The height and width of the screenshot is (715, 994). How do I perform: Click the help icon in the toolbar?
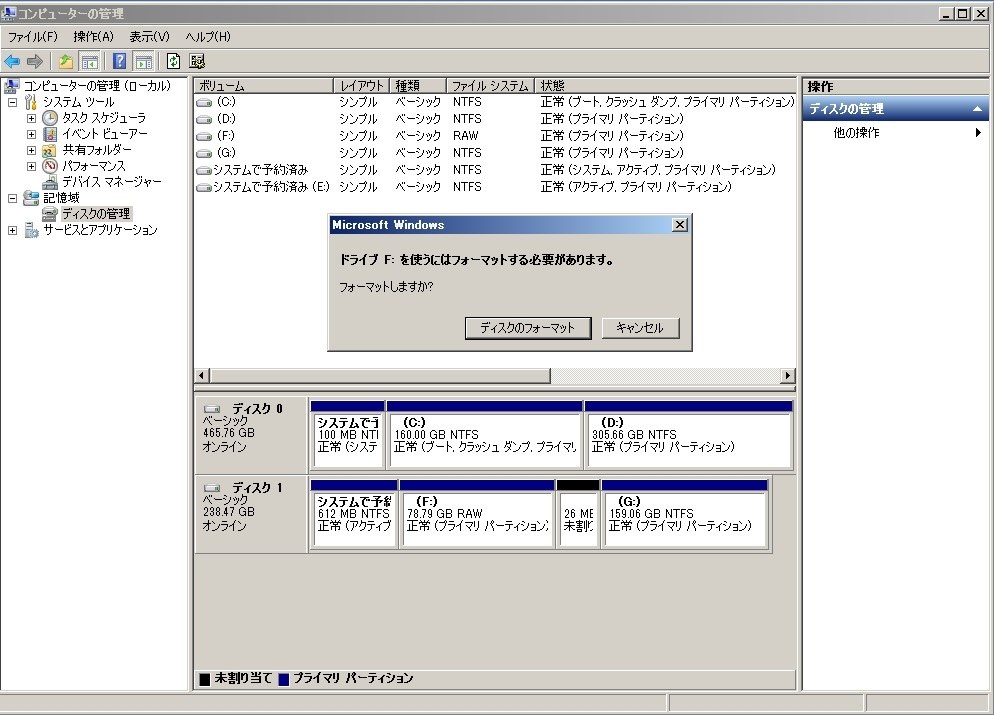pyautogui.click(x=118, y=60)
